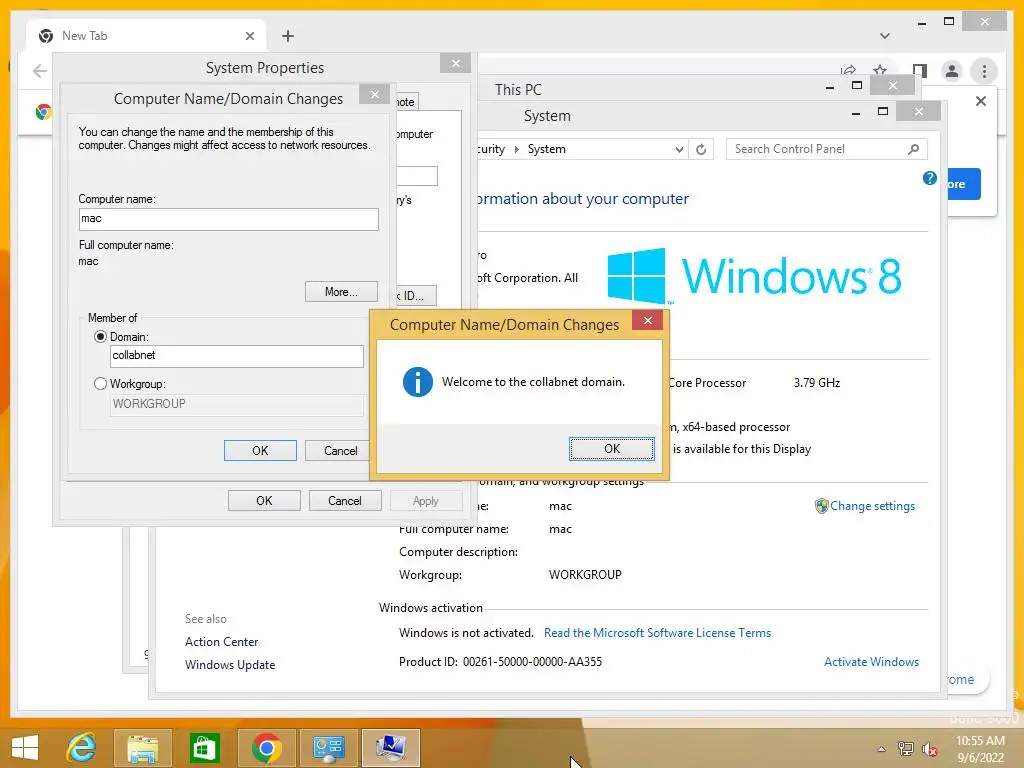The image size is (1024, 768).
Task: Click the Product ID 00261-50000-00000-AA355 text
Action: (x=500, y=662)
